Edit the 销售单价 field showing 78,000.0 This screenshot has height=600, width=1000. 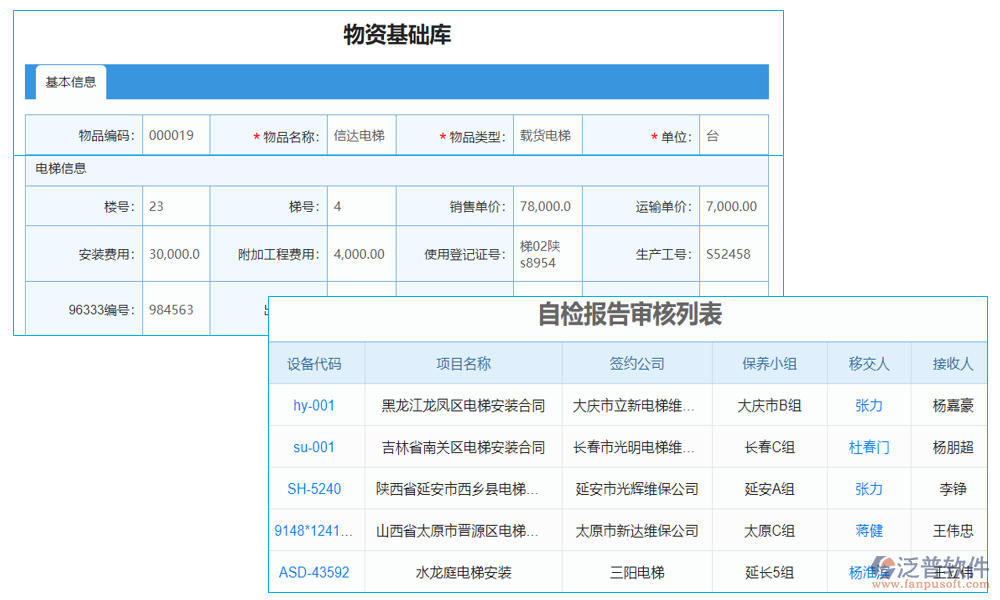547,205
